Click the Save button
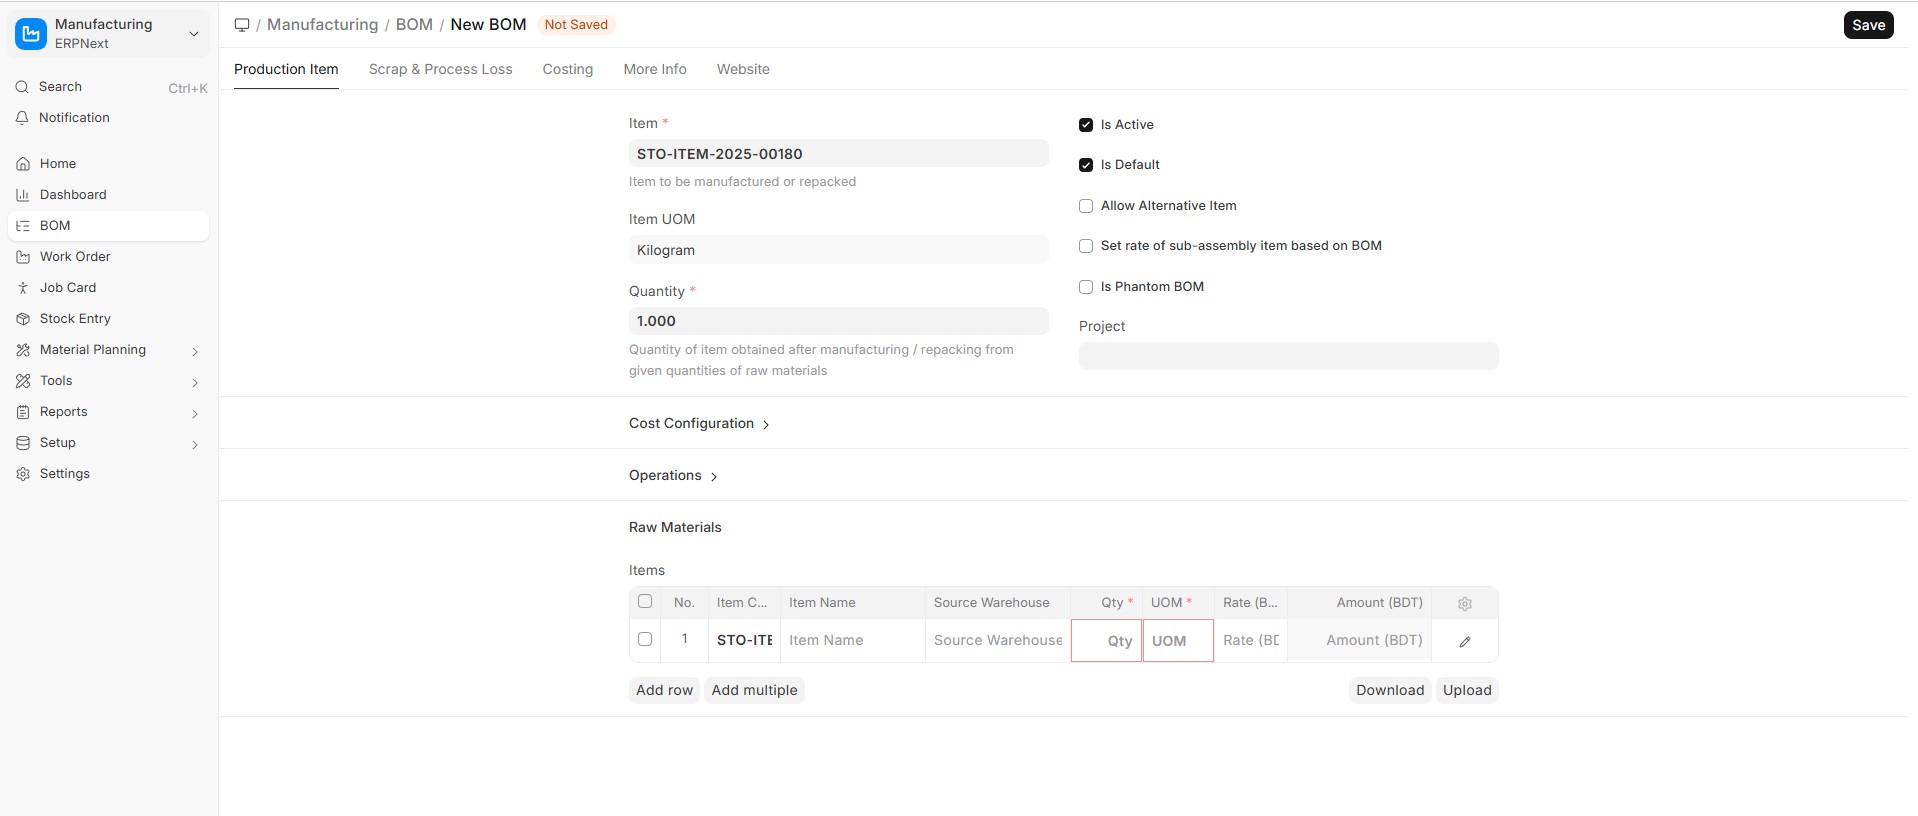This screenshot has width=1918, height=816. 1867,25
